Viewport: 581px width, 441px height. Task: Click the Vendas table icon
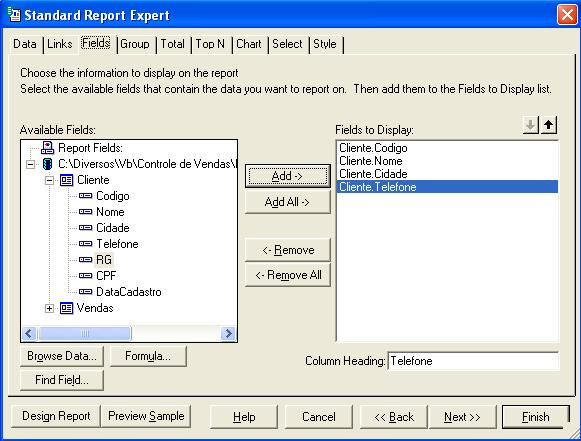(66, 308)
